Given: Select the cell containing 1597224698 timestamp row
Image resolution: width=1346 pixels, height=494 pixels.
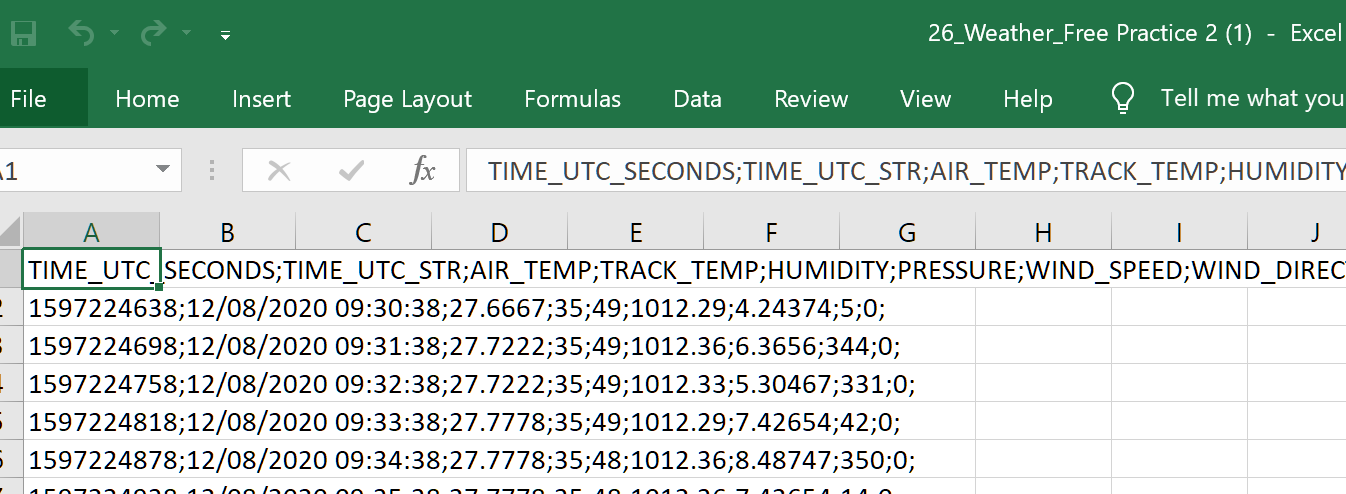Looking at the screenshot, I should 92,346.
